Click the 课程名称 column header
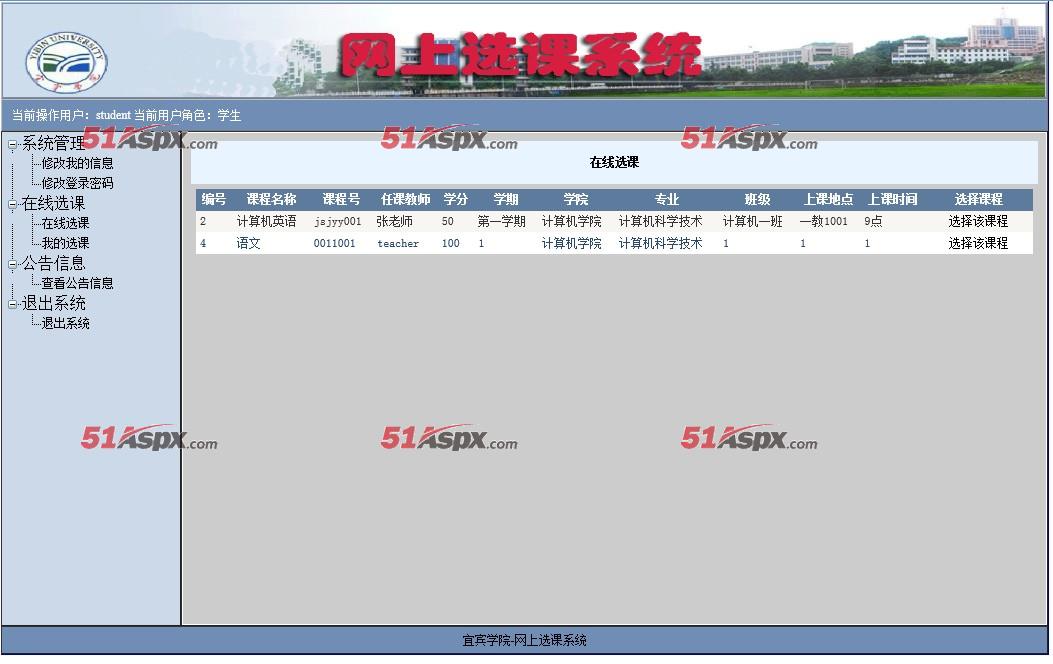The height and width of the screenshot is (664, 1053). tap(271, 199)
